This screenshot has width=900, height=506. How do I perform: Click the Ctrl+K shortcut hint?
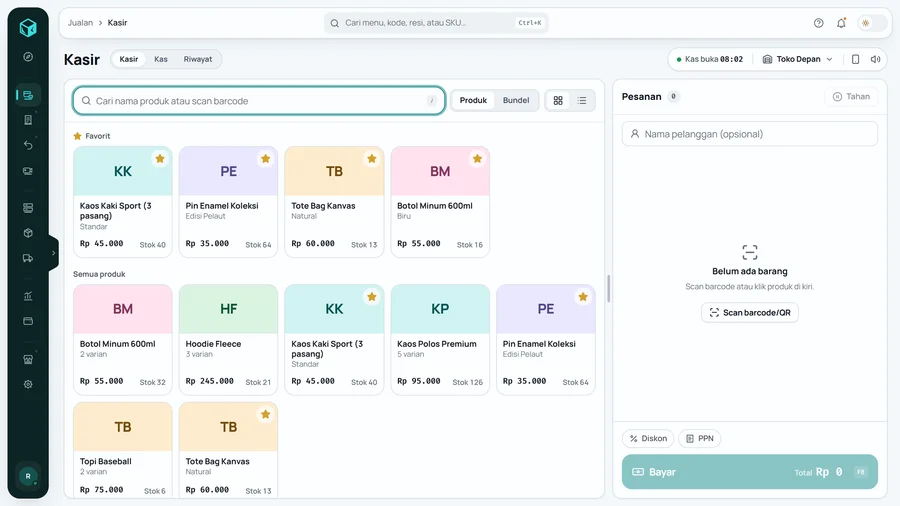coord(530,23)
